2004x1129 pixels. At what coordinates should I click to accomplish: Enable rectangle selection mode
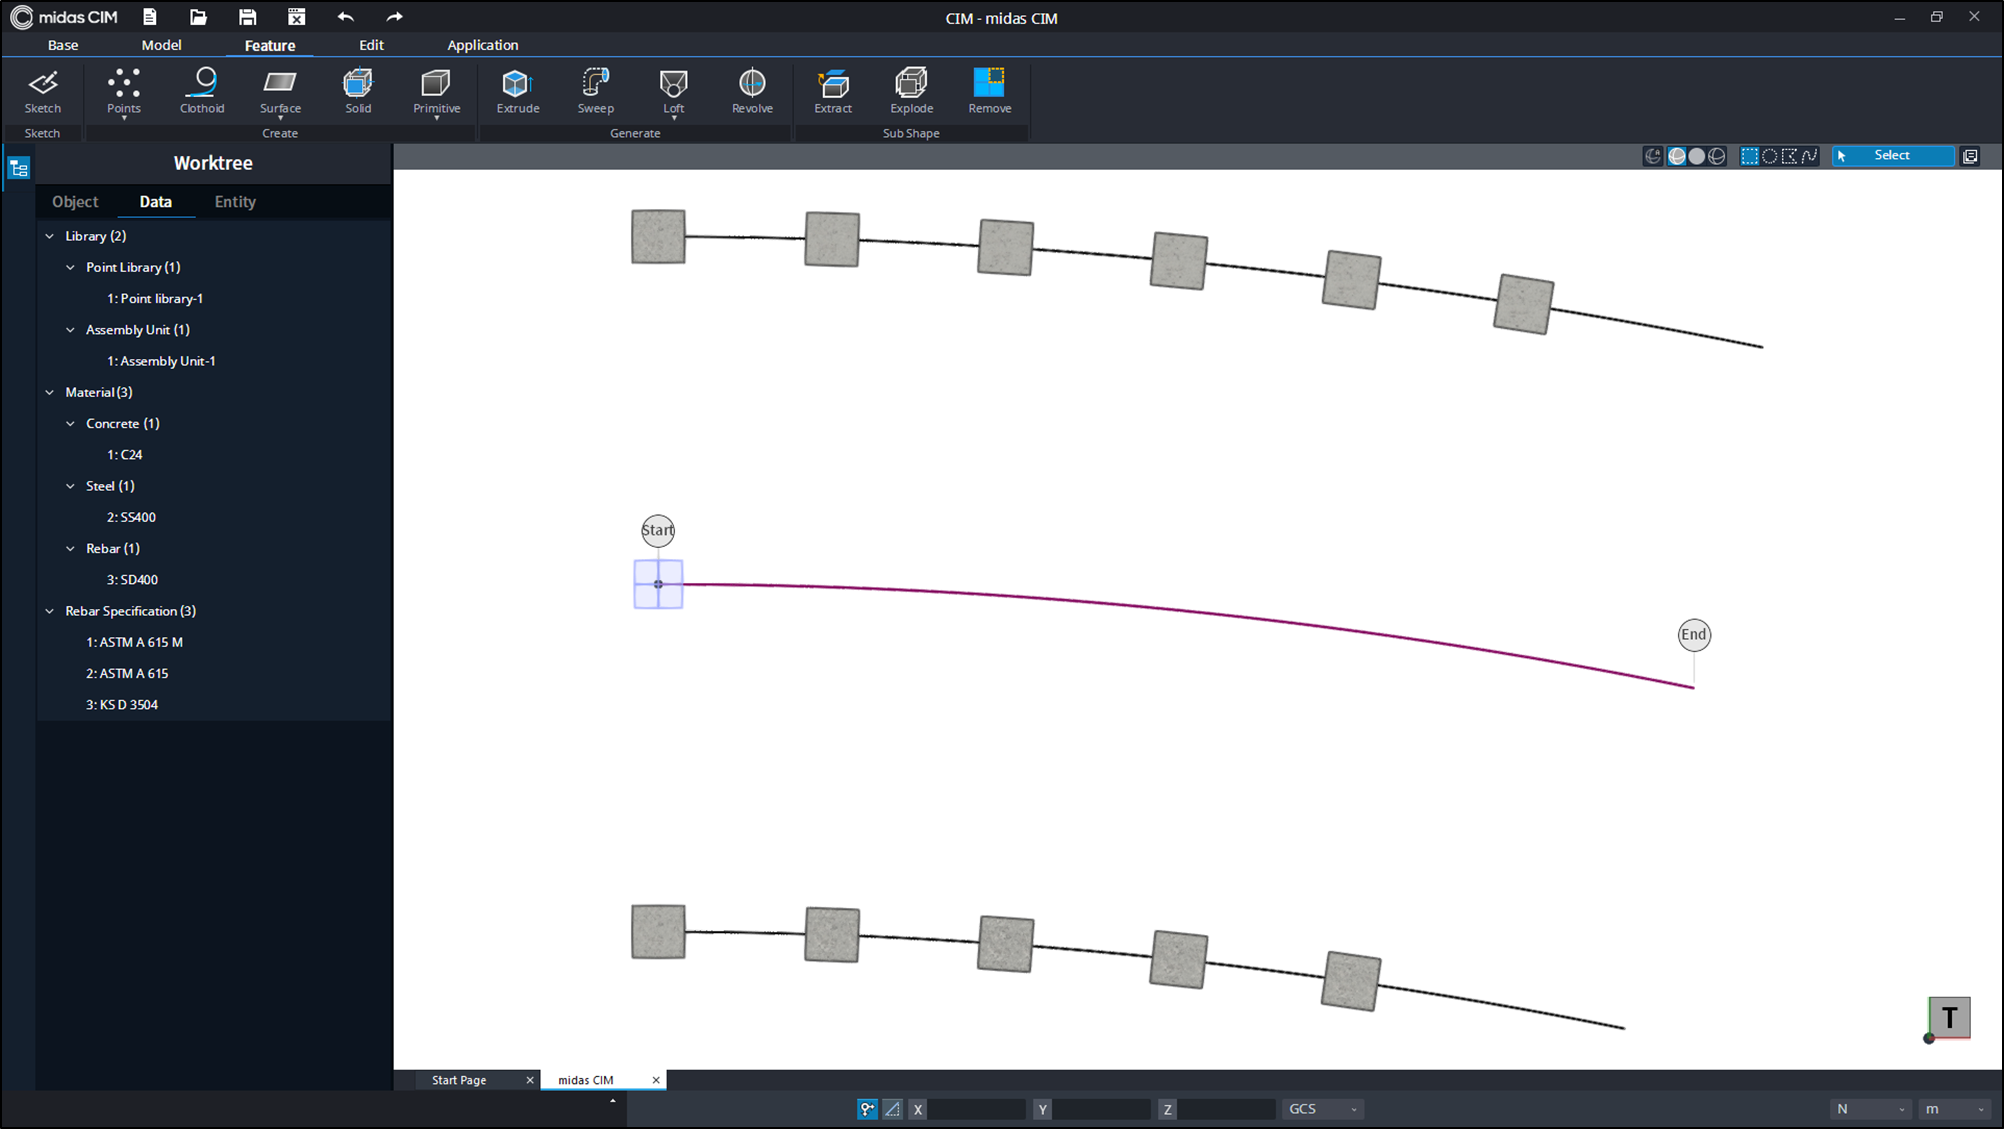pos(1749,156)
